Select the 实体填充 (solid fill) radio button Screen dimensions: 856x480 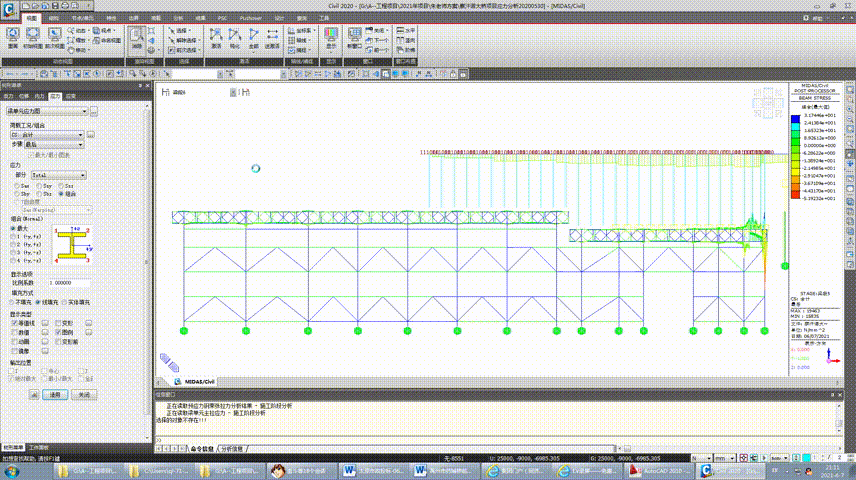click(64, 302)
